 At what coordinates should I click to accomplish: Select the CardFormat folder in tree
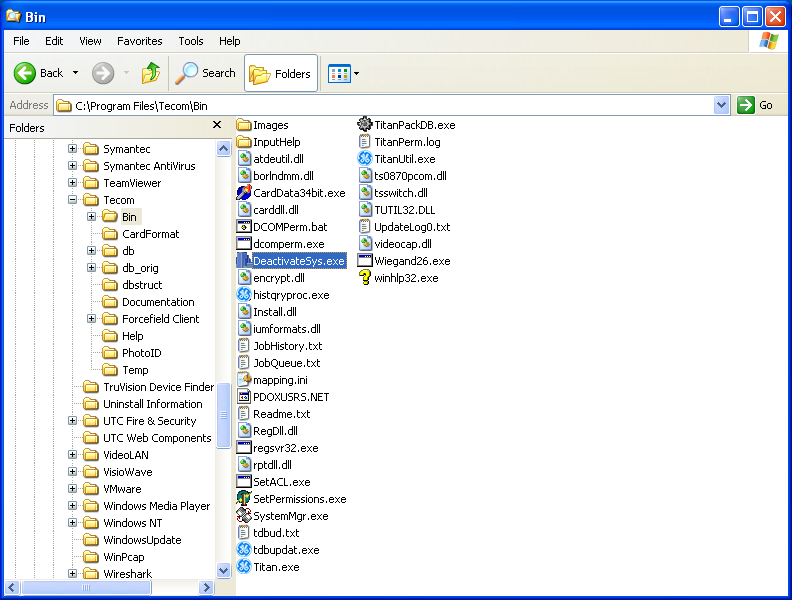pos(141,234)
